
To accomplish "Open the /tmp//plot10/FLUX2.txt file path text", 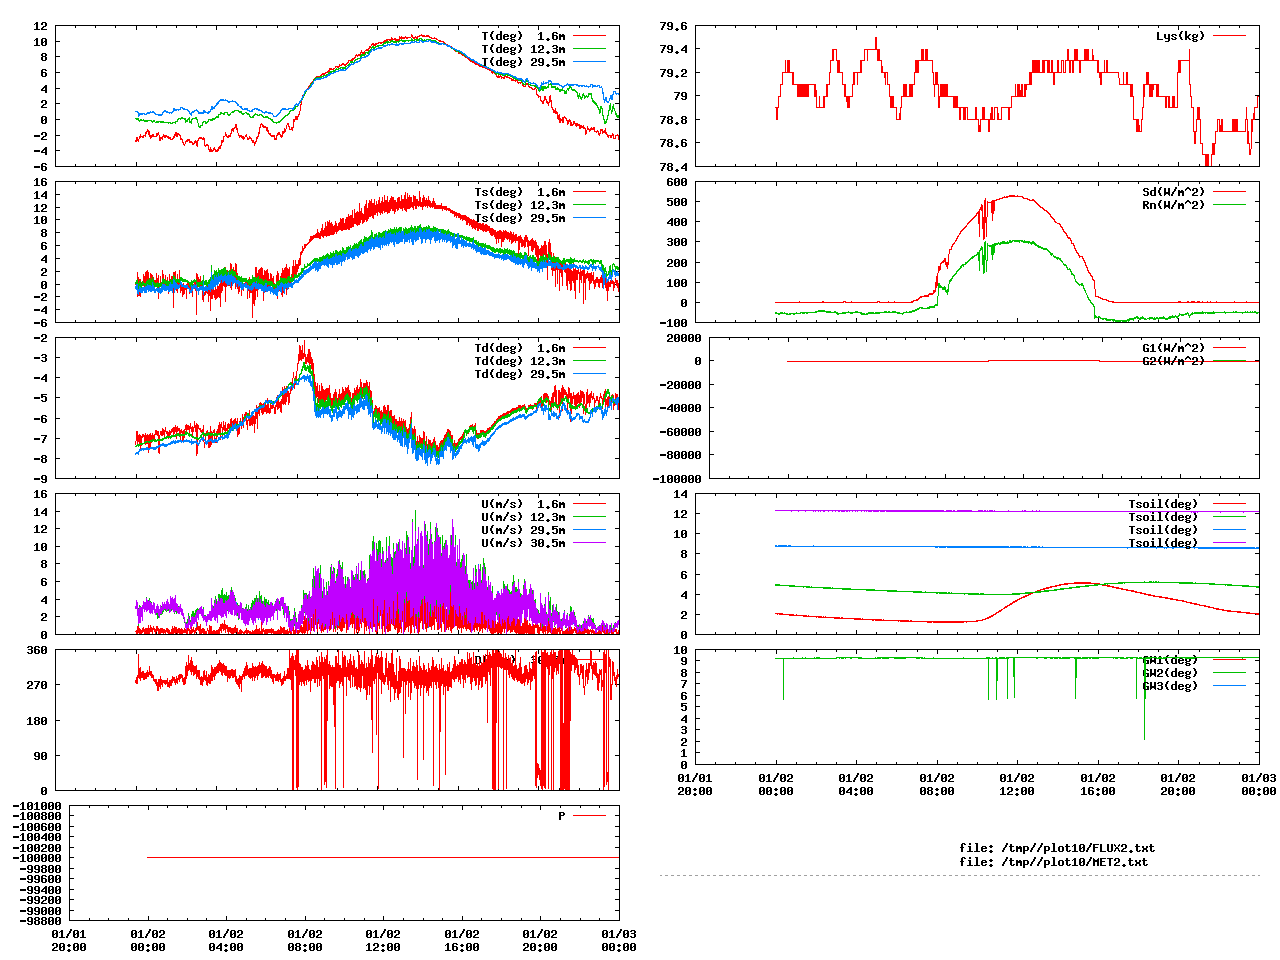I will [x=1056, y=848].
